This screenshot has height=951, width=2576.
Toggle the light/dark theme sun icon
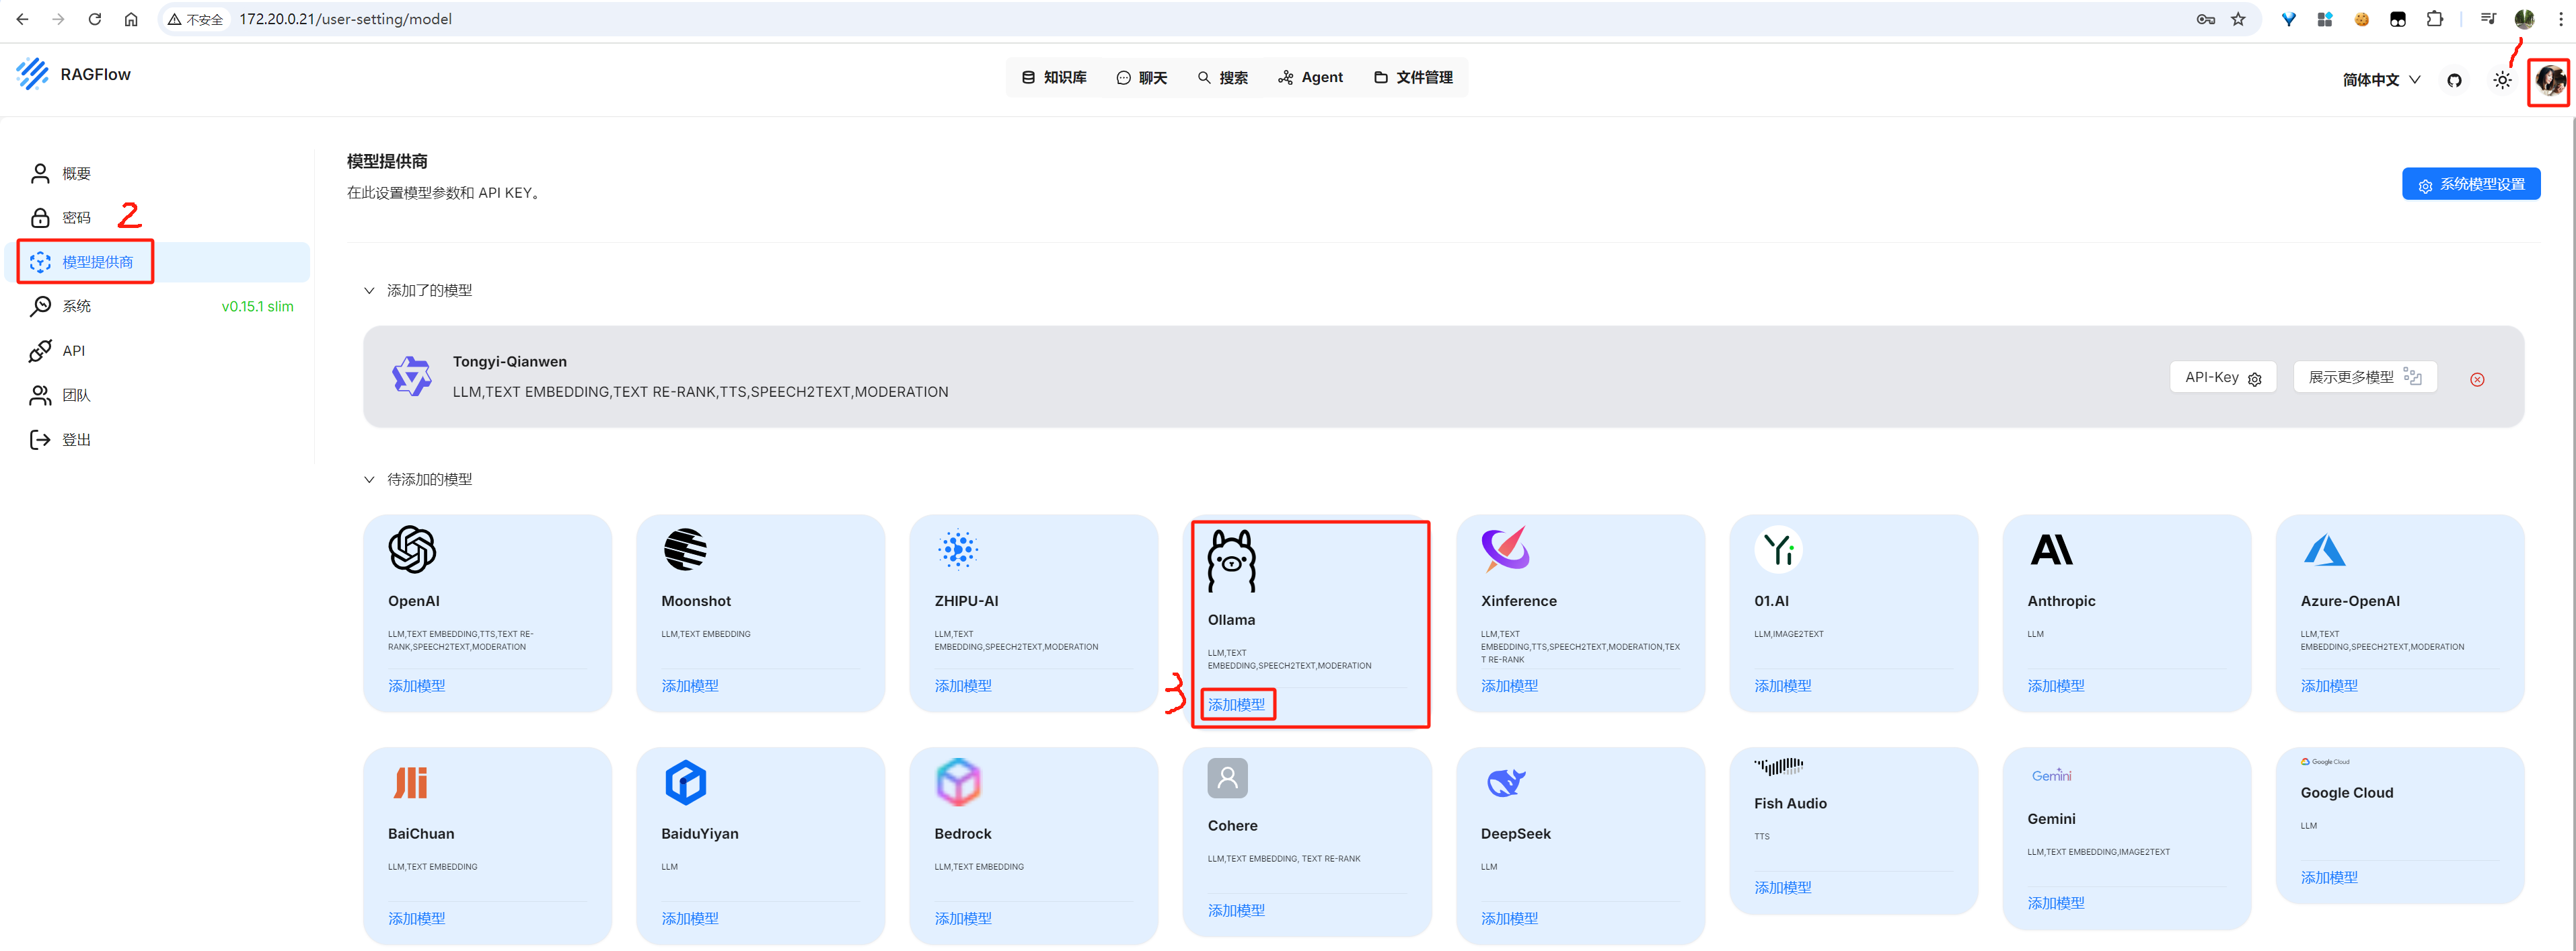(x=2502, y=80)
